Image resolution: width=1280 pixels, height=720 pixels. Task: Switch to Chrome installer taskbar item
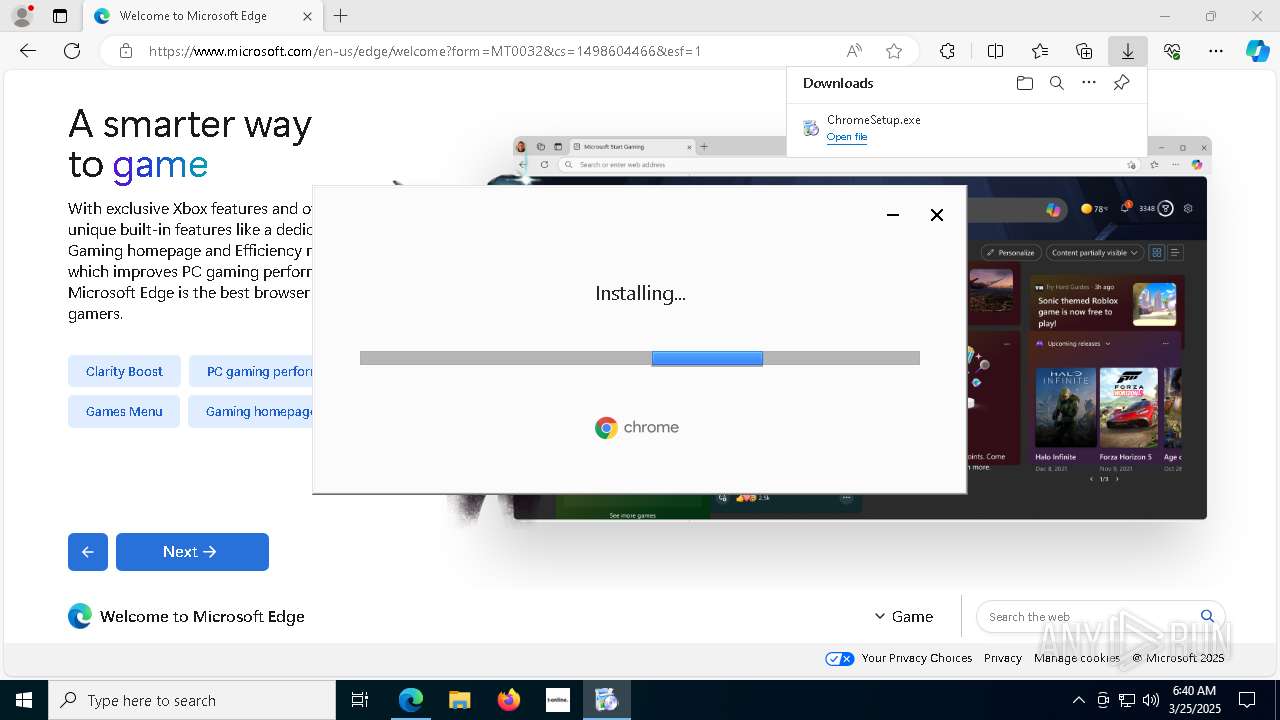(607, 700)
